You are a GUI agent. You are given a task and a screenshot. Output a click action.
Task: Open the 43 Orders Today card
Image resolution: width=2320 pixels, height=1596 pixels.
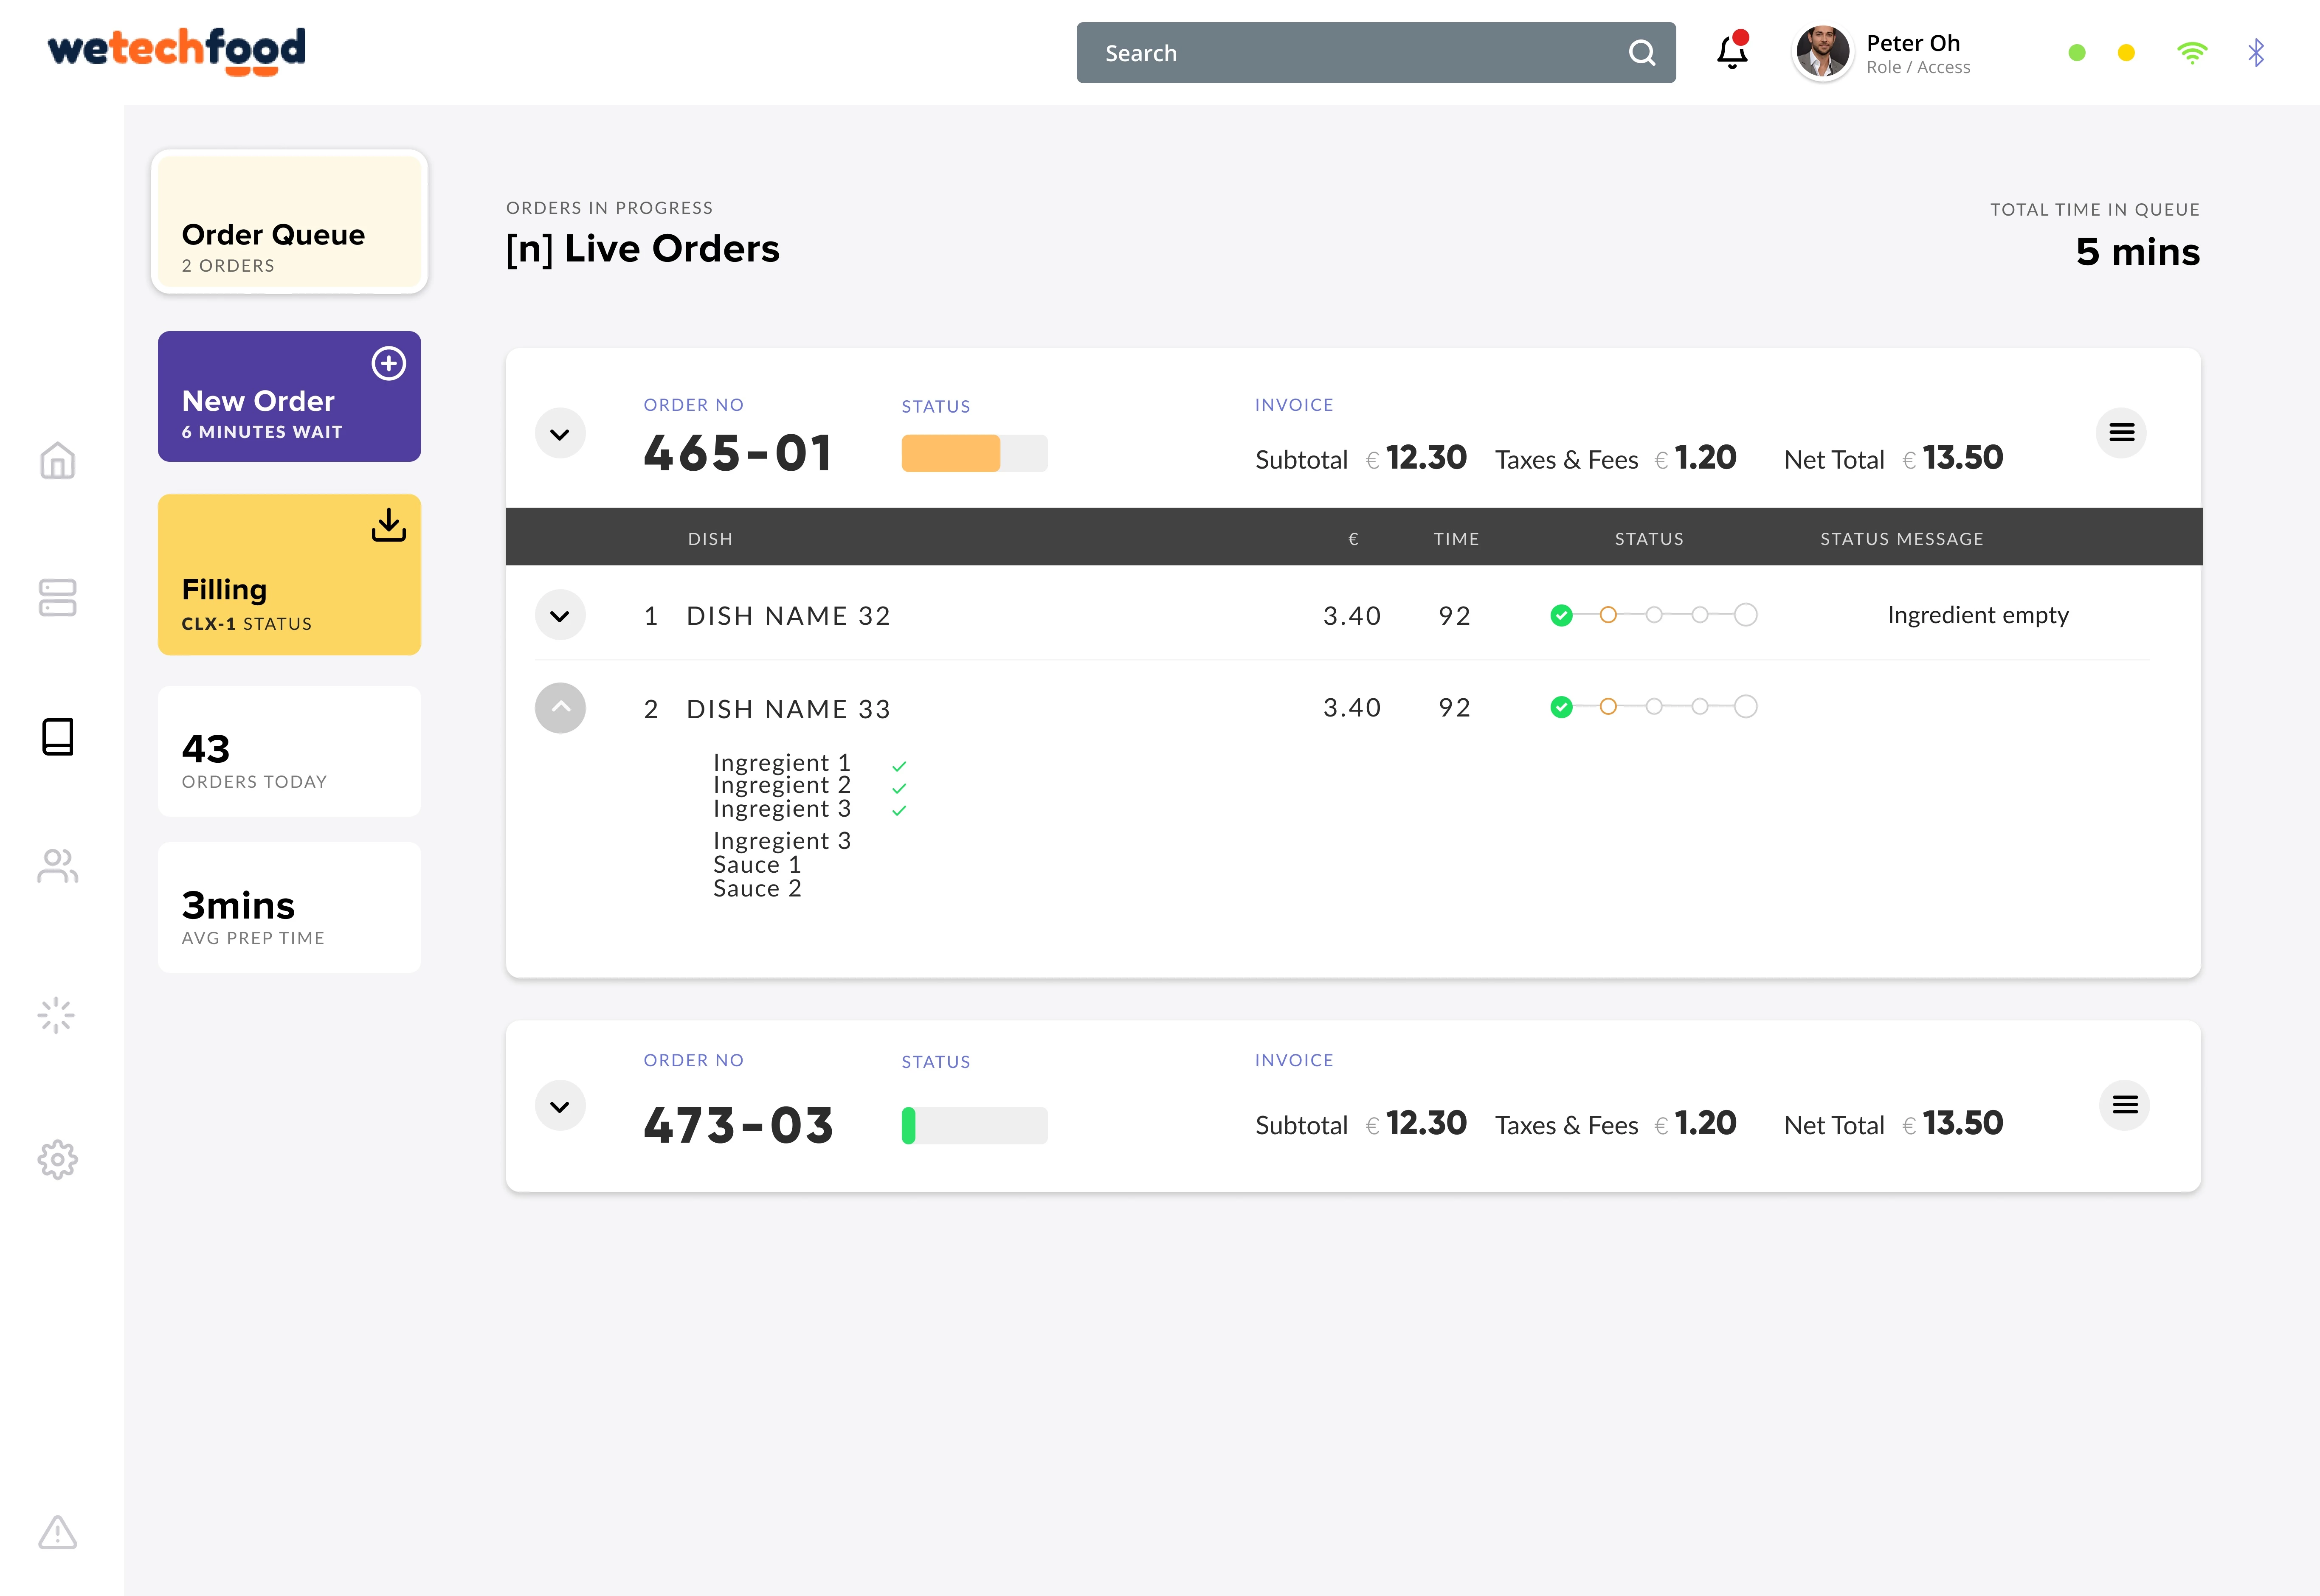[290, 751]
